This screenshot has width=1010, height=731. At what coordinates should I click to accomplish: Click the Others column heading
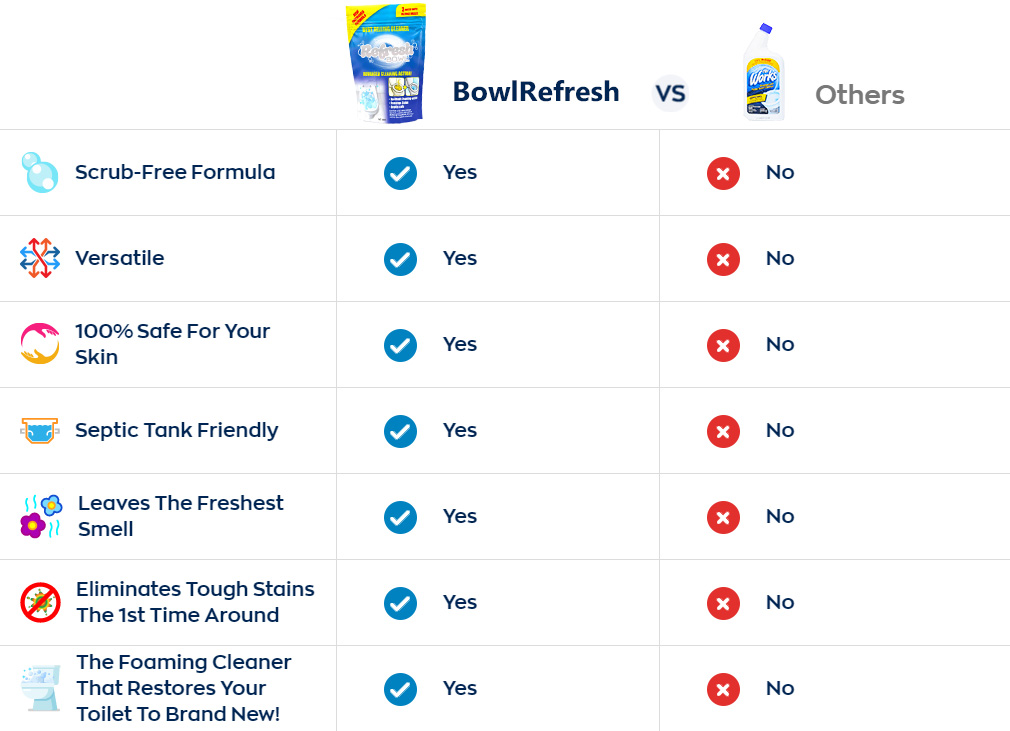click(860, 95)
